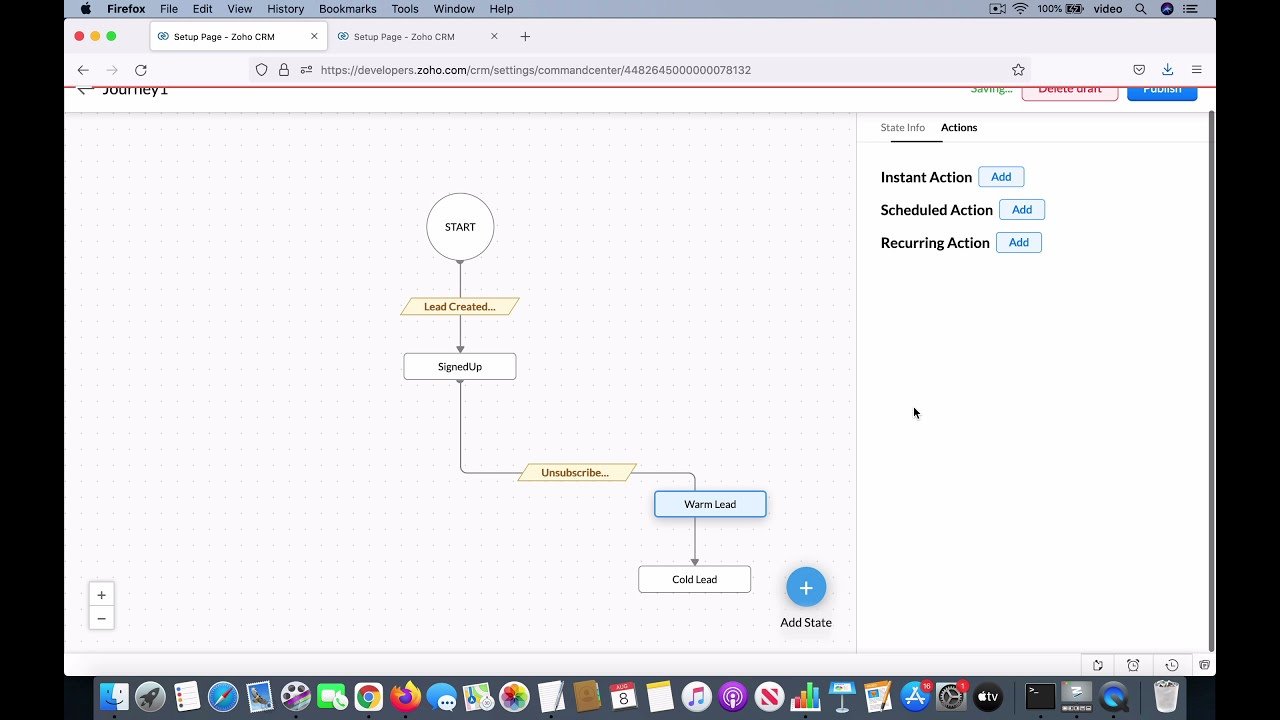Open the Firefox File menu

tap(169, 9)
